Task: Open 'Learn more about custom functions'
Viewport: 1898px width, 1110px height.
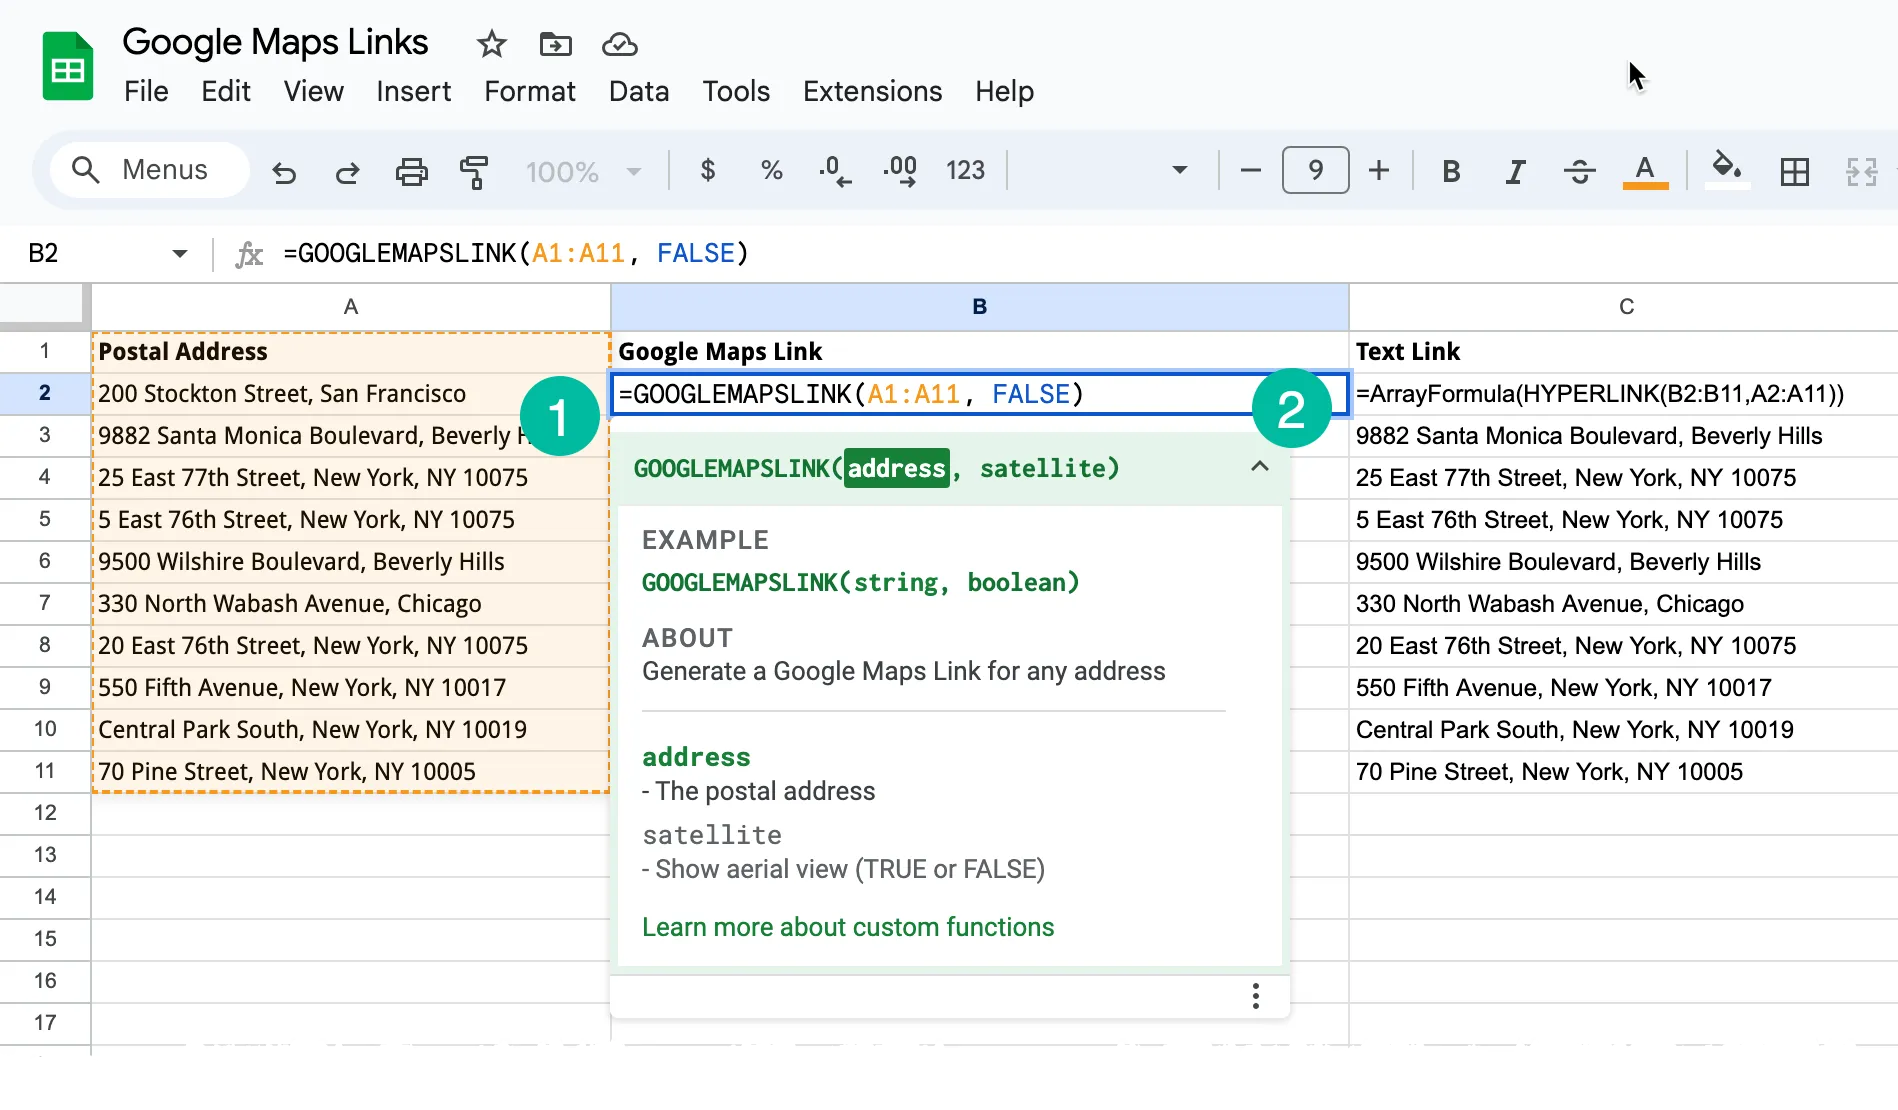Action: (x=848, y=927)
